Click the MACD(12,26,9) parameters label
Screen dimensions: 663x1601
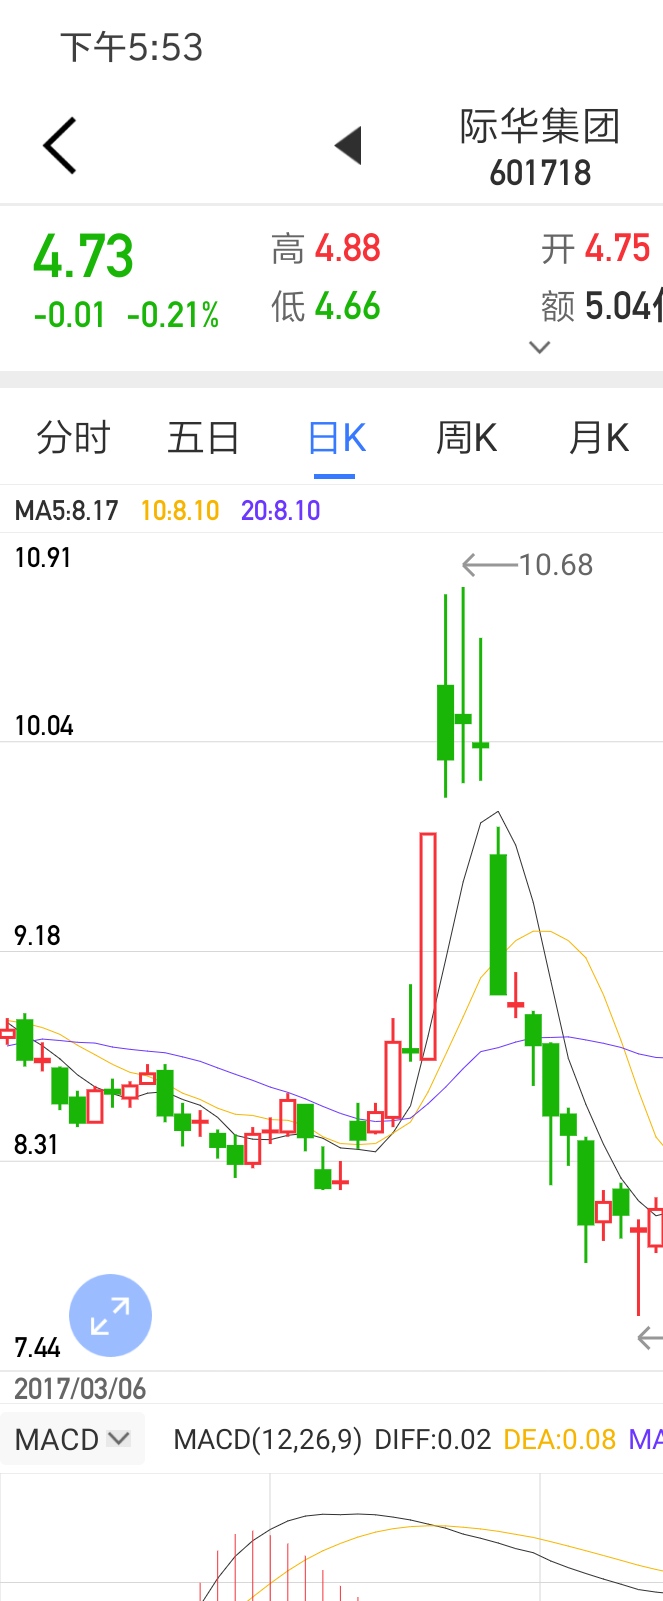268,1440
